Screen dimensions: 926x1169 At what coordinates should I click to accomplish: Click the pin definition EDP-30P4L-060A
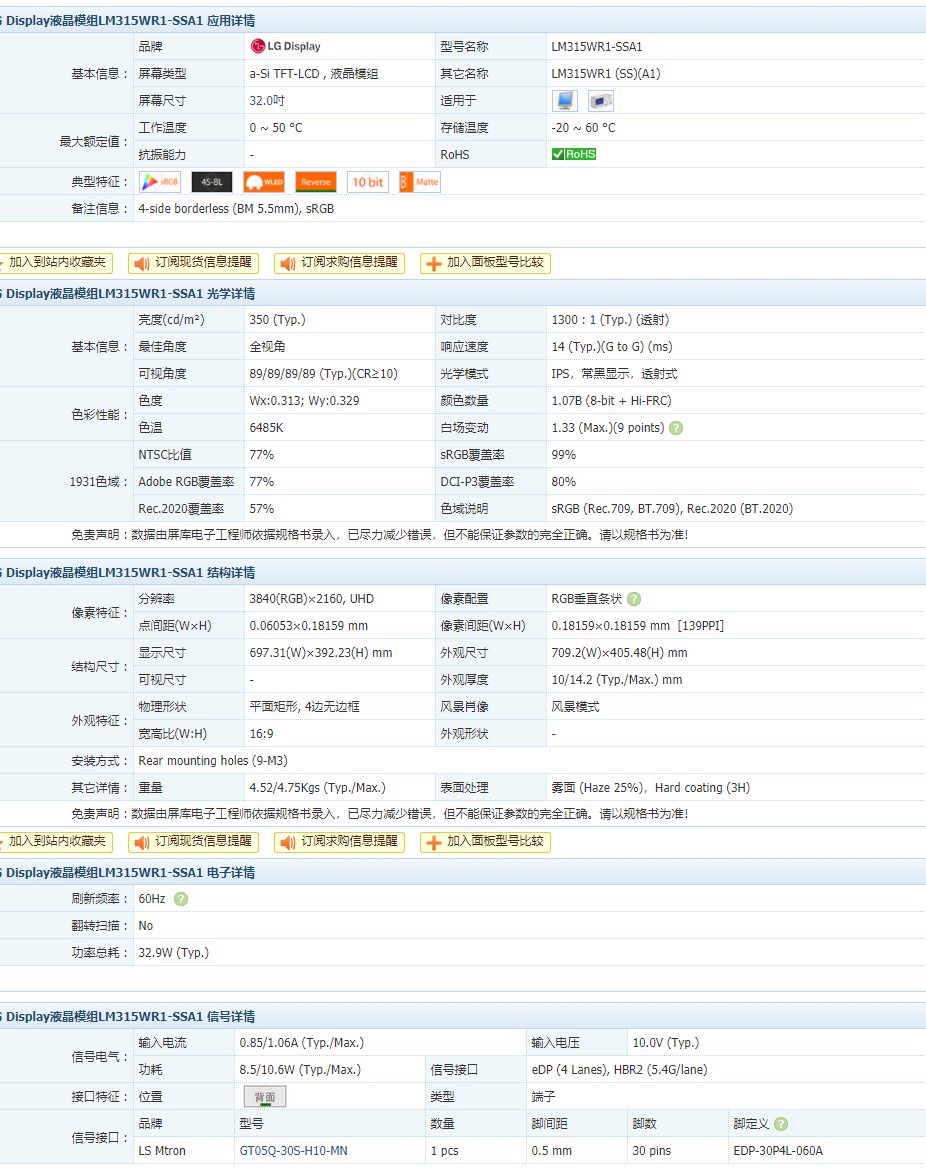(778, 1151)
